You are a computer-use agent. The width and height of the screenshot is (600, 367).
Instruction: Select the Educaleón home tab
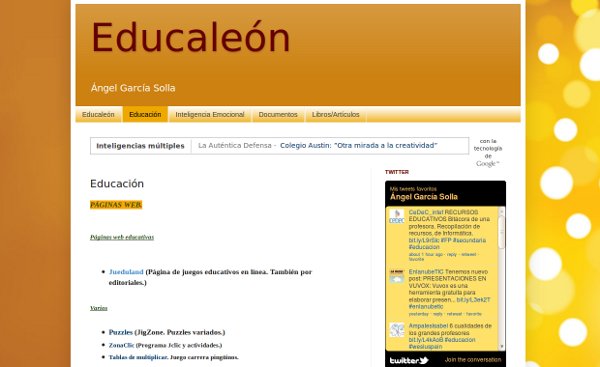(x=98, y=114)
